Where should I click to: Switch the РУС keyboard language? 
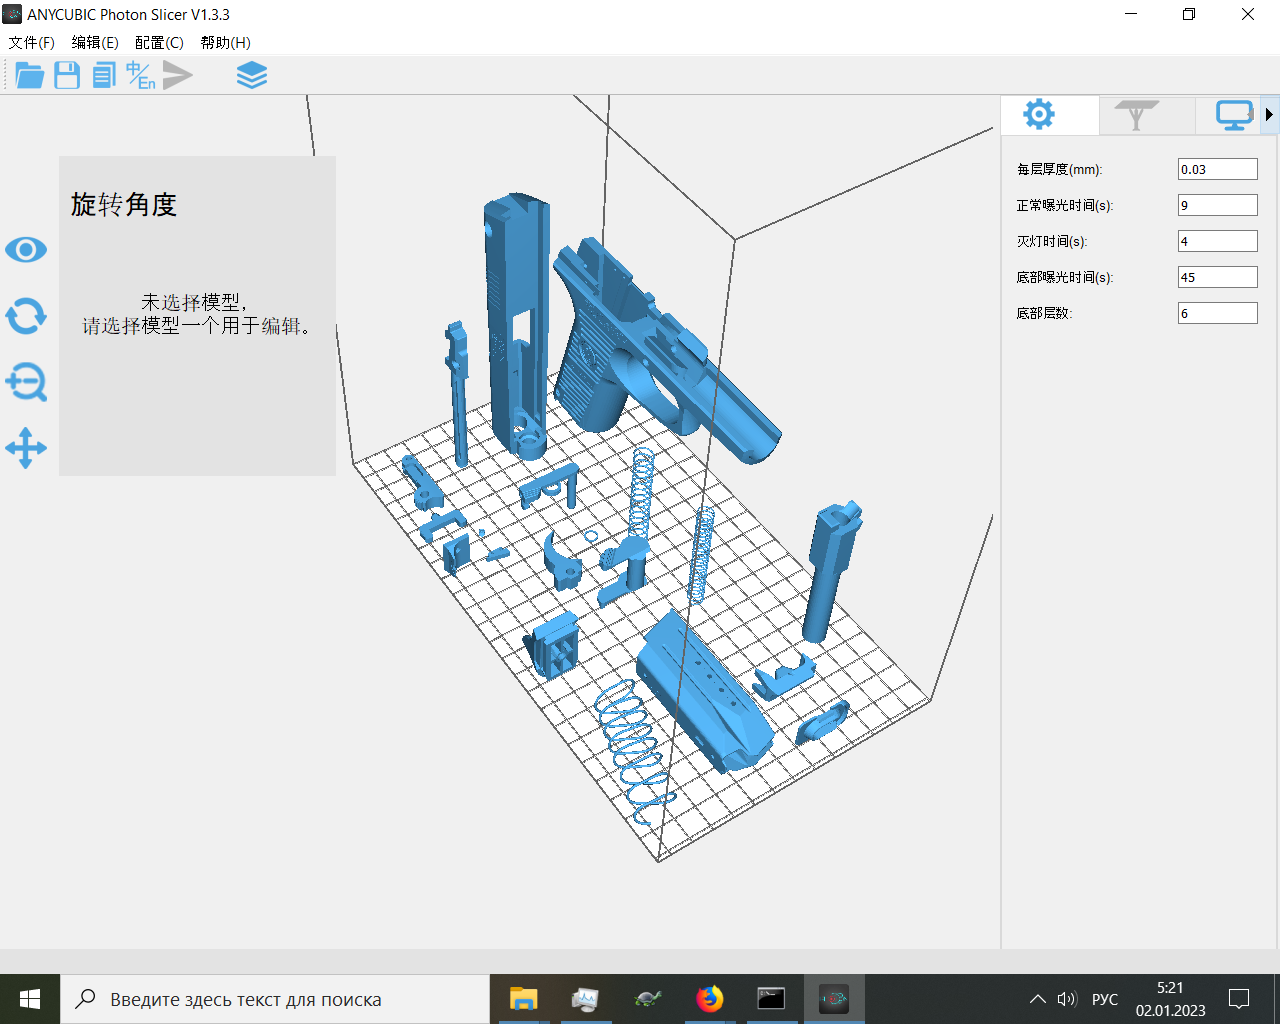(x=1105, y=999)
